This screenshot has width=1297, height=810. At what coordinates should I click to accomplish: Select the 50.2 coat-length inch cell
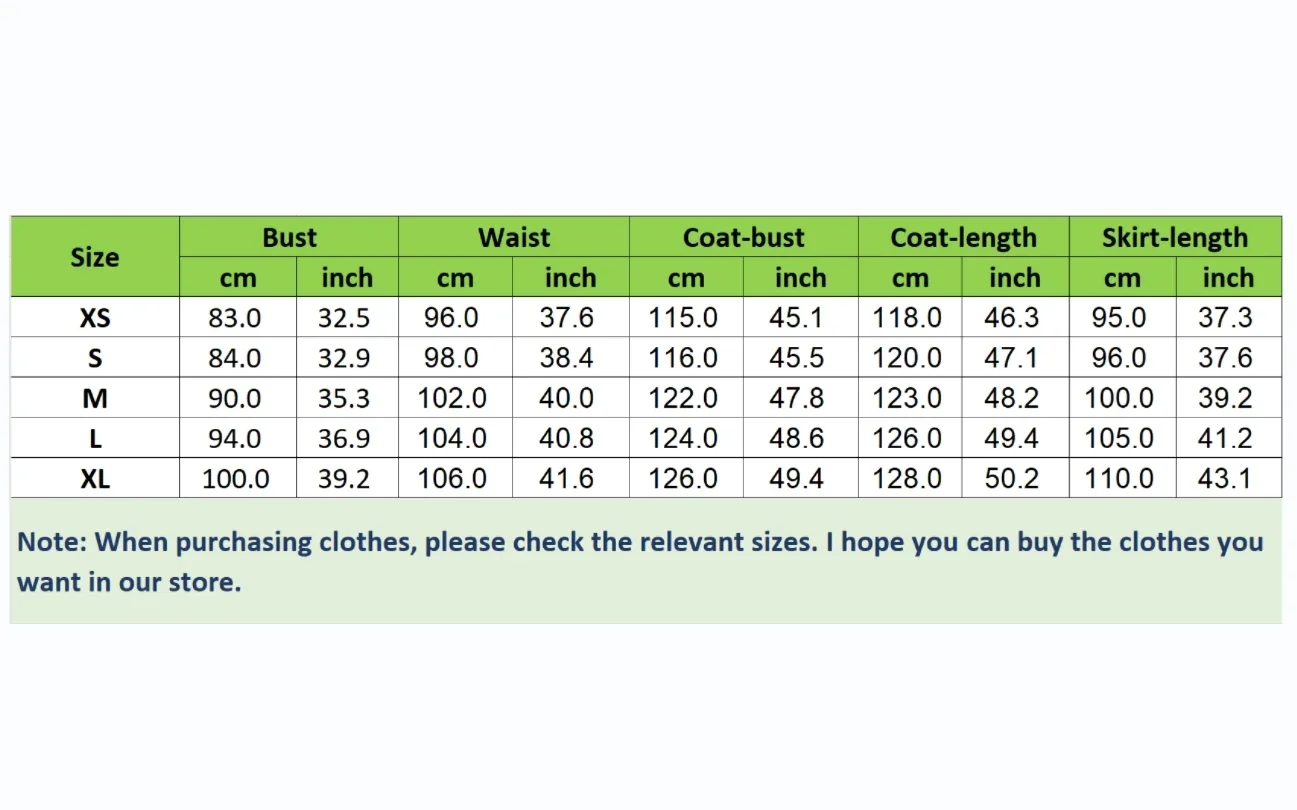tap(1012, 478)
